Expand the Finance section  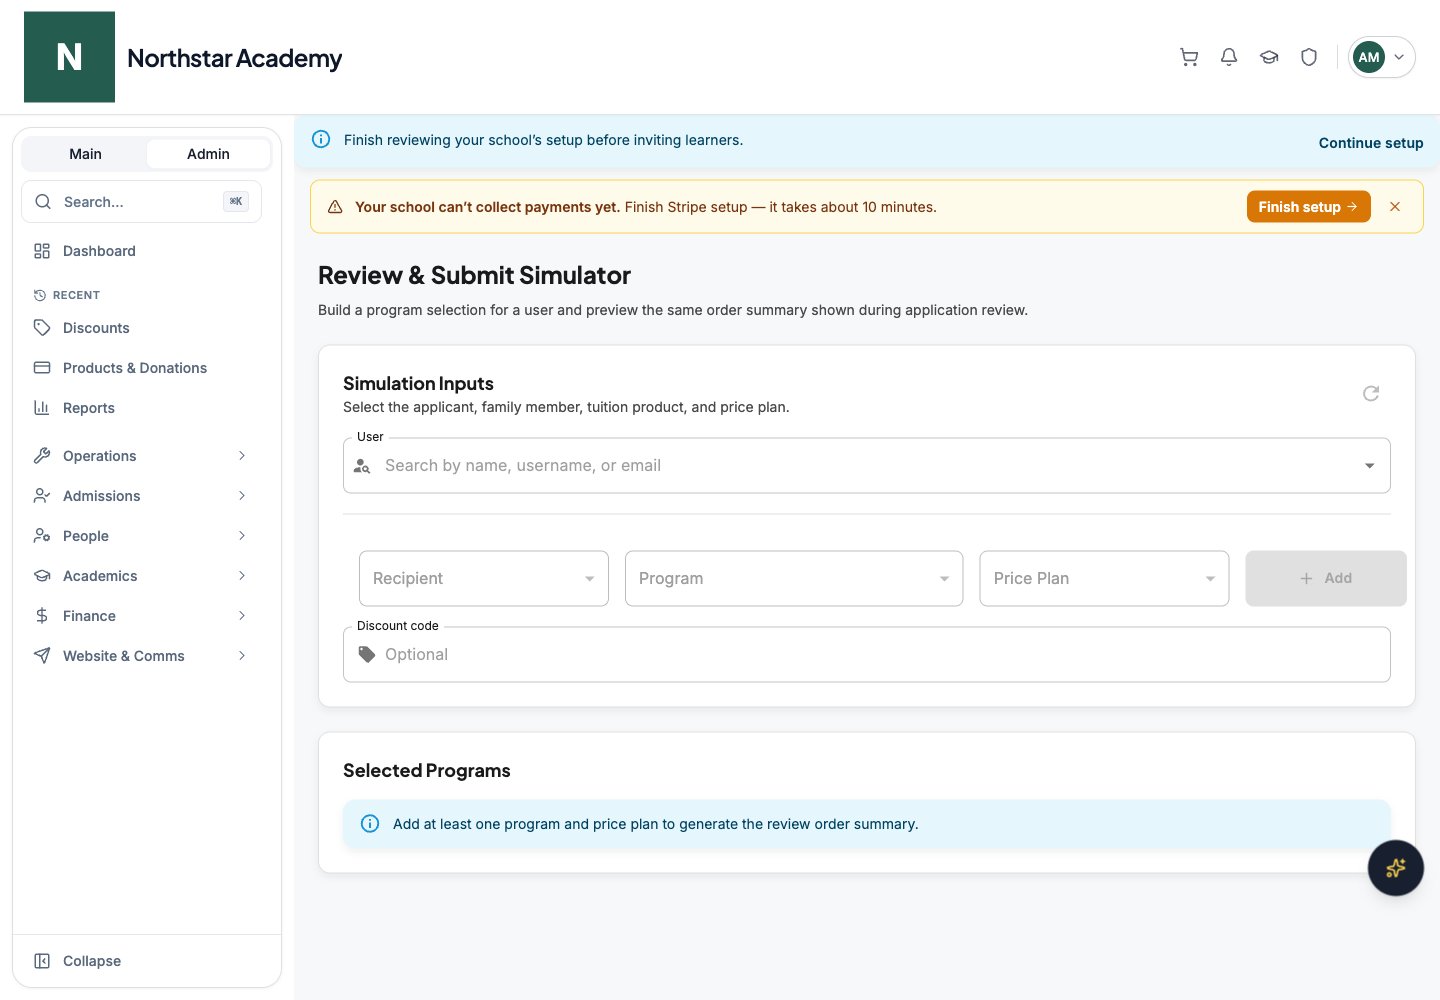pyautogui.click(x=141, y=616)
